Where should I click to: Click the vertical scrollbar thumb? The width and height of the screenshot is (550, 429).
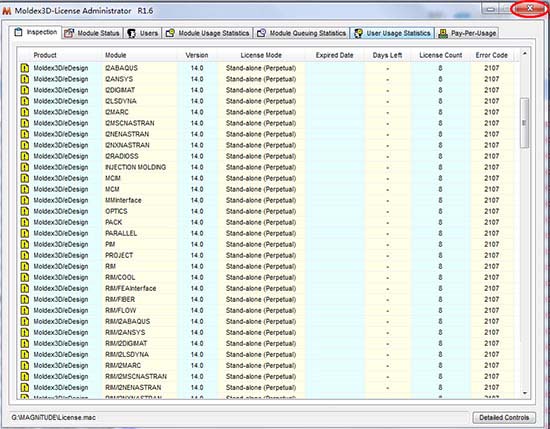click(x=524, y=123)
